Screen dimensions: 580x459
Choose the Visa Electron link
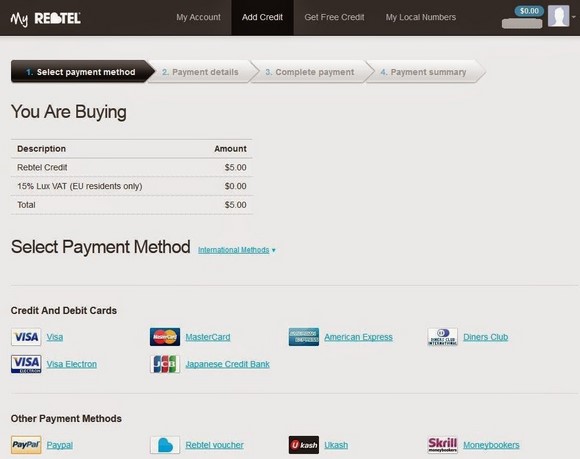(72, 364)
